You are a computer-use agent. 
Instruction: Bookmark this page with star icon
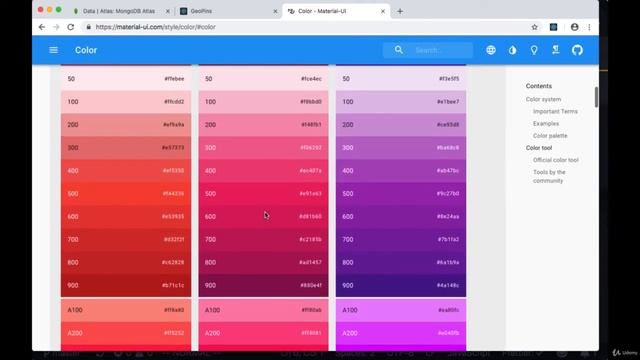(x=534, y=27)
